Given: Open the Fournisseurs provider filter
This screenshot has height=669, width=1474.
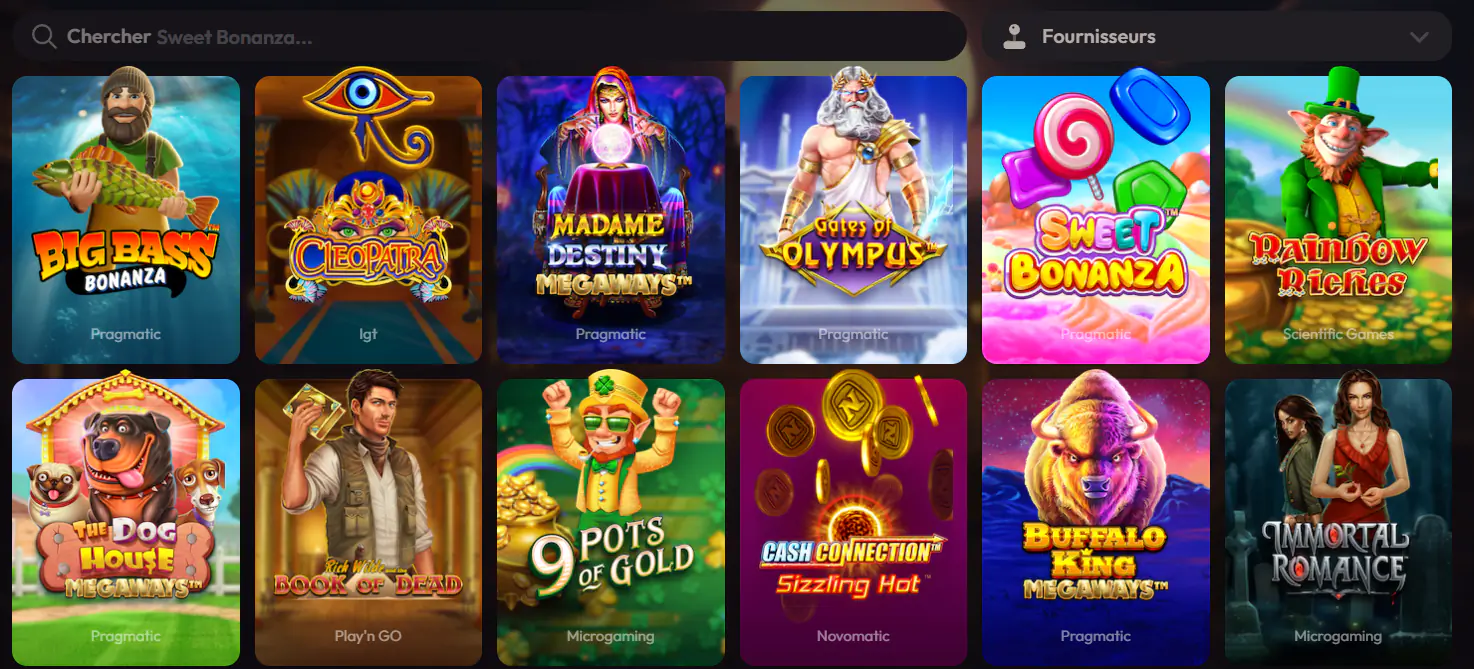Looking at the screenshot, I should coord(1216,36).
